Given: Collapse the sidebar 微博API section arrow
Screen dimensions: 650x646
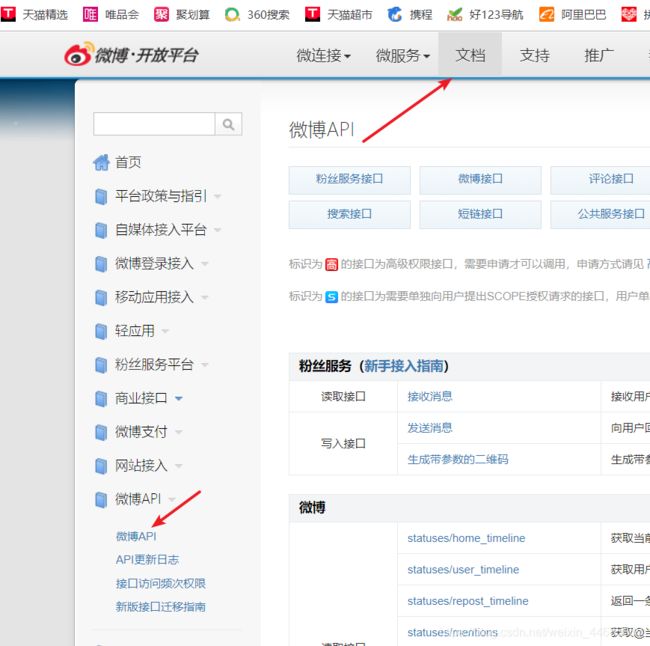Looking at the screenshot, I should (x=172, y=499).
